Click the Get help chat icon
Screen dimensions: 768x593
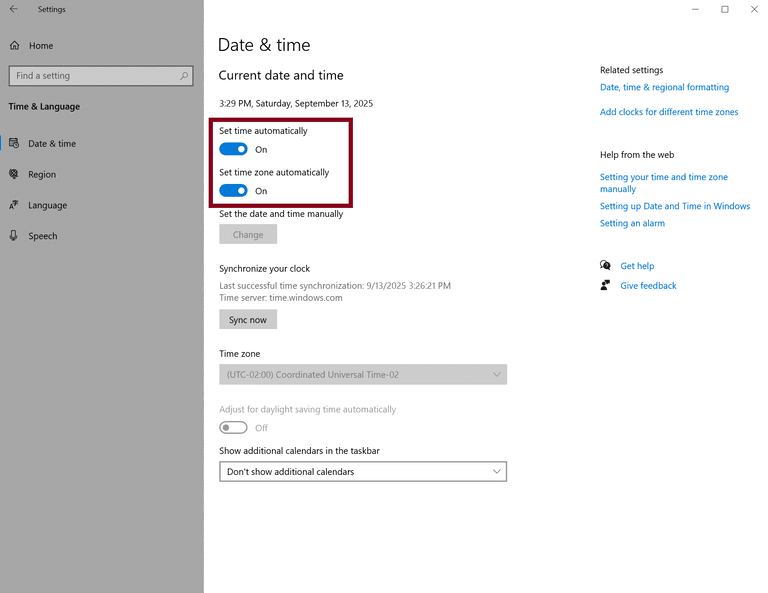[606, 266]
